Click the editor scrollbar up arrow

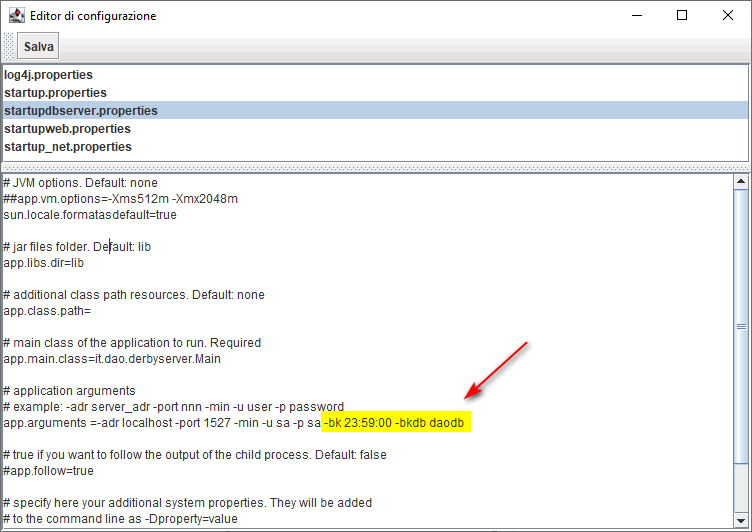pyautogui.click(x=741, y=183)
